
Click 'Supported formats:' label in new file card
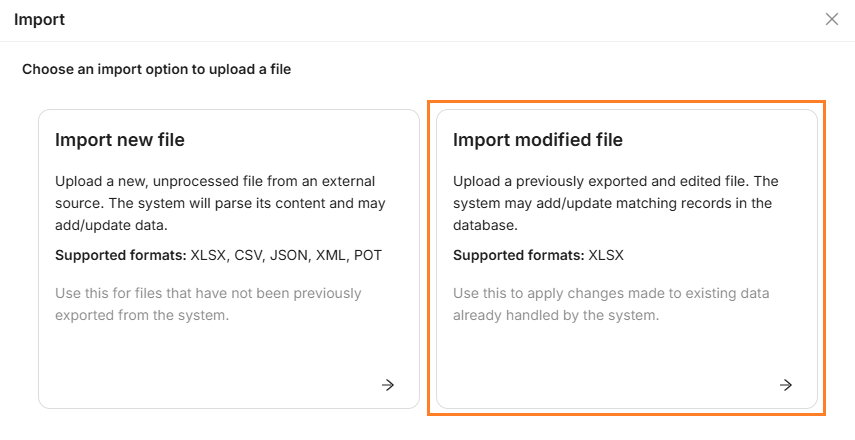[120, 255]
